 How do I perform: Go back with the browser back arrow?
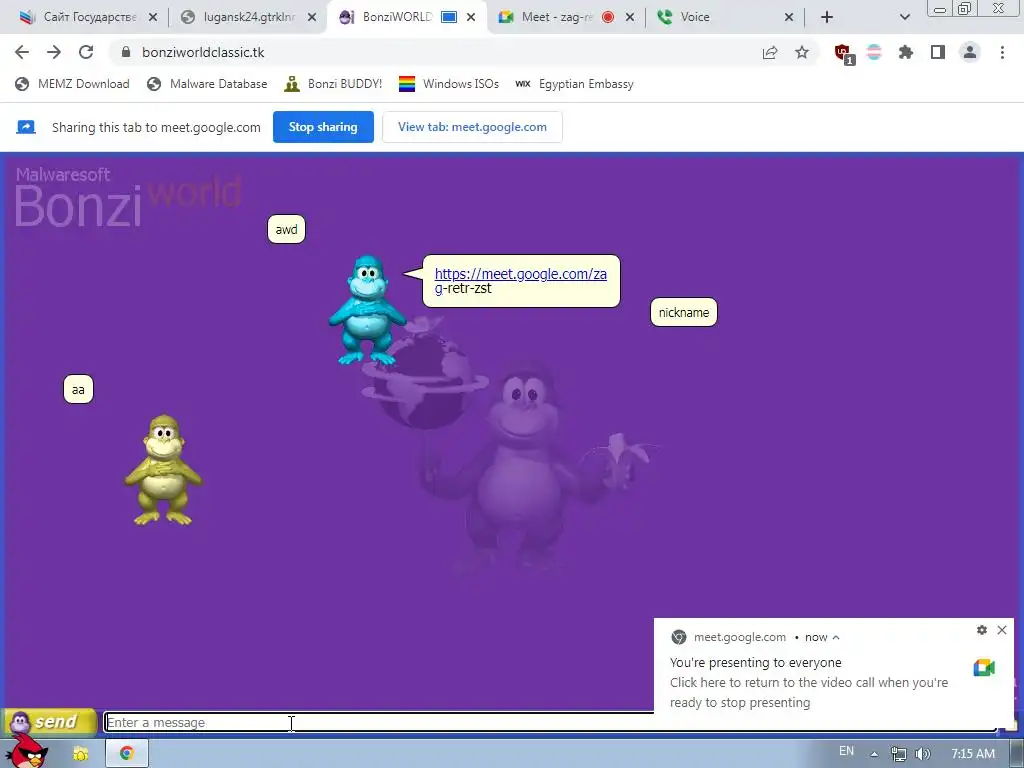(22, 52)
